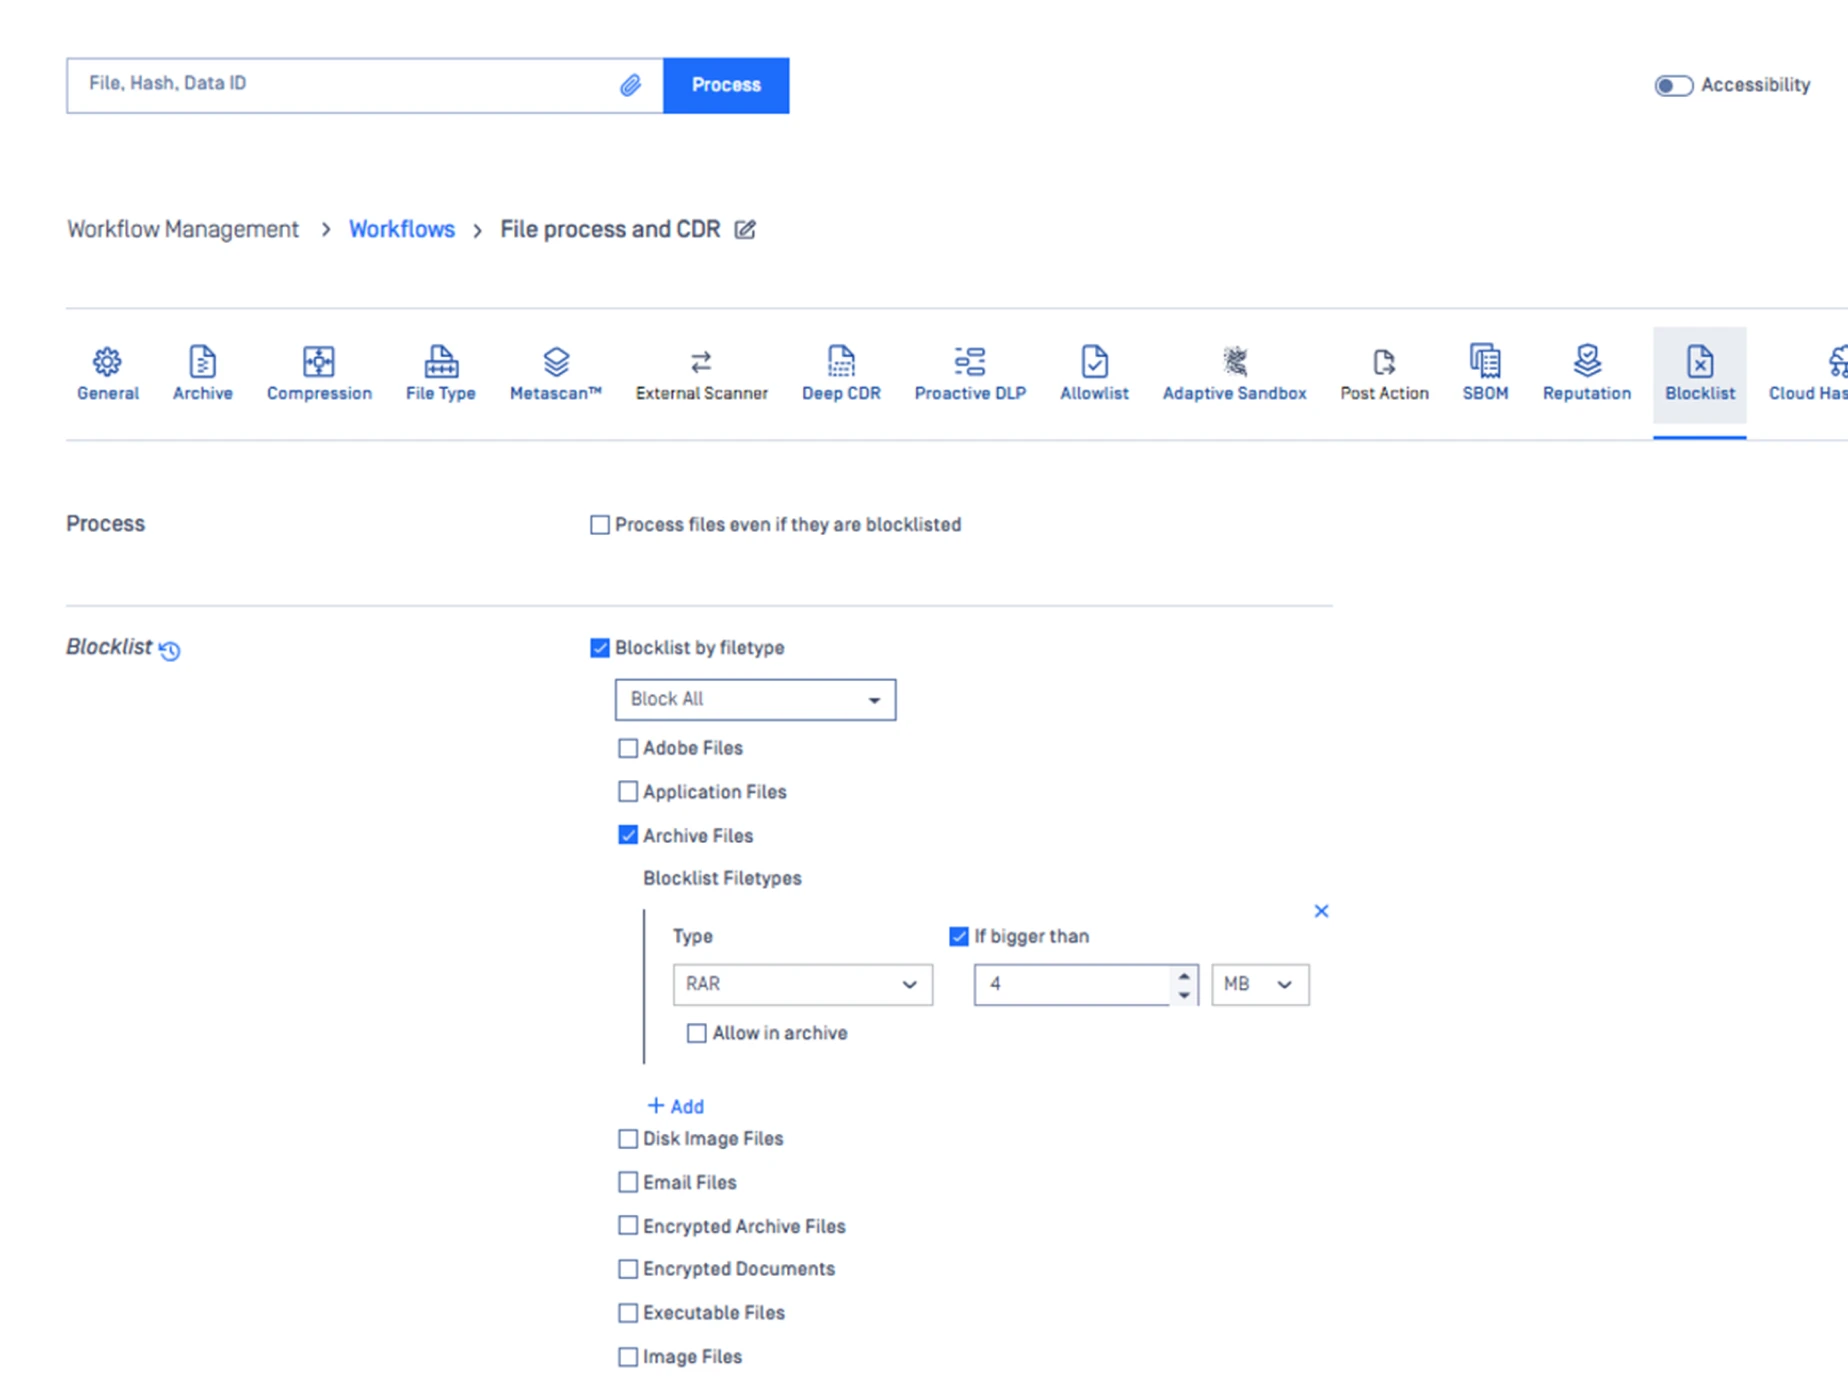1848x1386 pixels.
Task: Click the Workflows breadcrumb link
Action: [x=402, y=229]
